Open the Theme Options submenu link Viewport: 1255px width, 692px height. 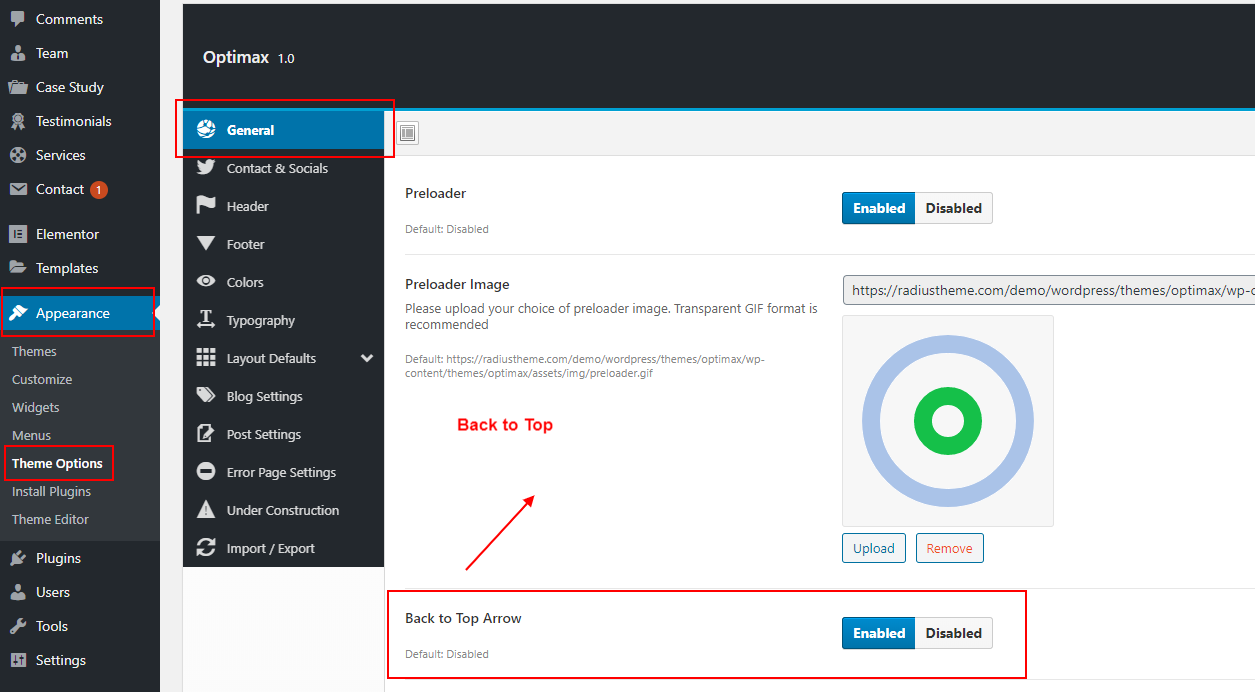pyautogui.click(x=57, y=463)
